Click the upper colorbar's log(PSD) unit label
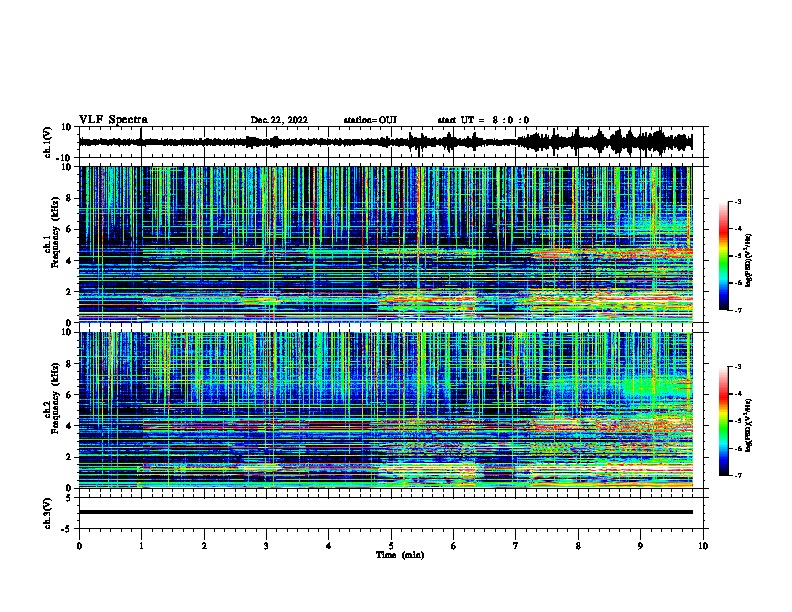 coord(748,261)
